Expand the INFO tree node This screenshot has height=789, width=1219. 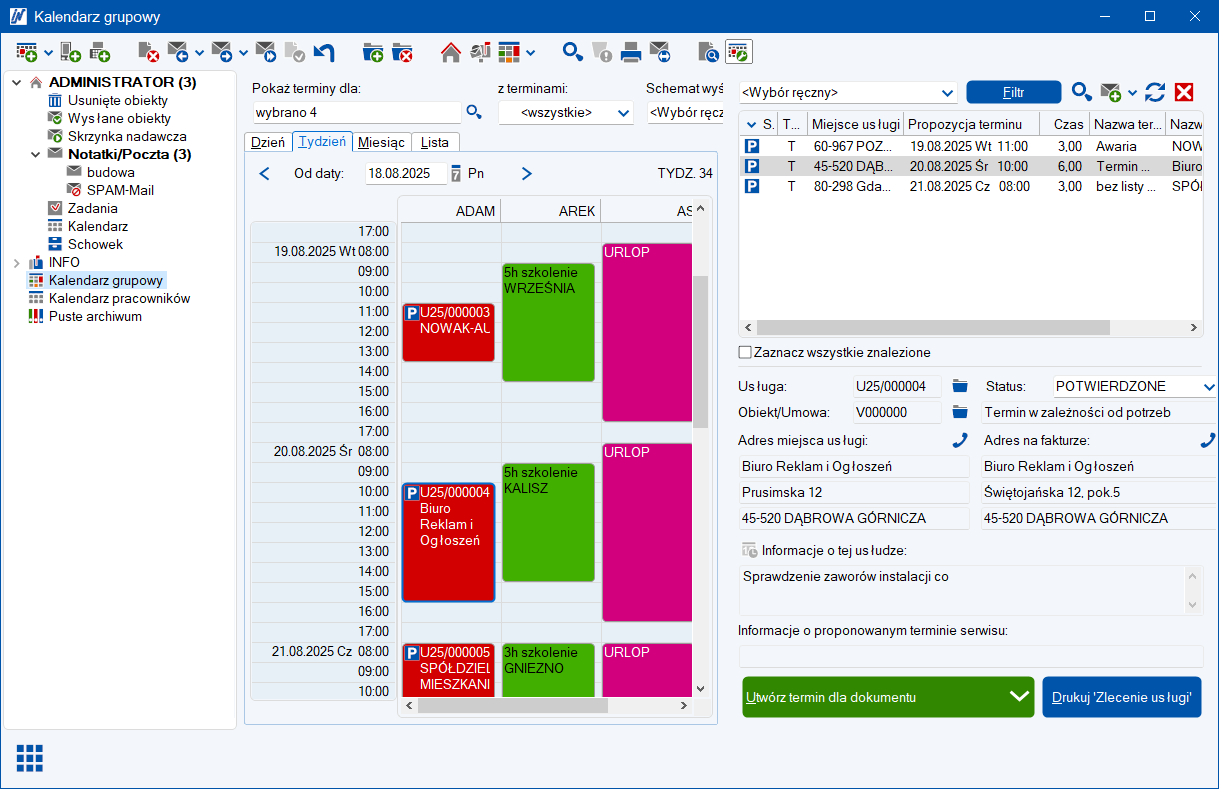point(17,263)
